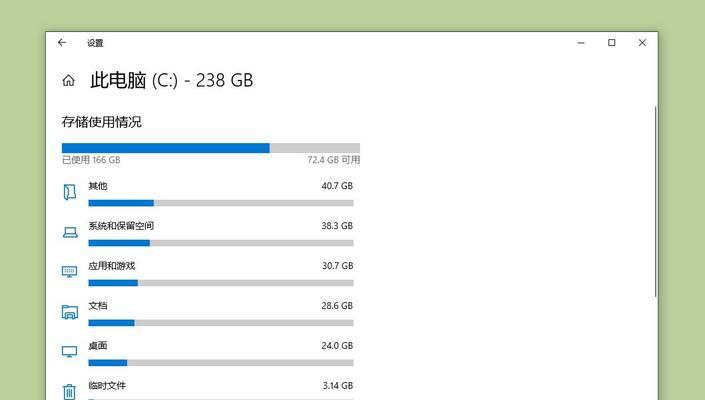
Task: Click the 临时文件 trash bin icon
Action: (69, 391)
